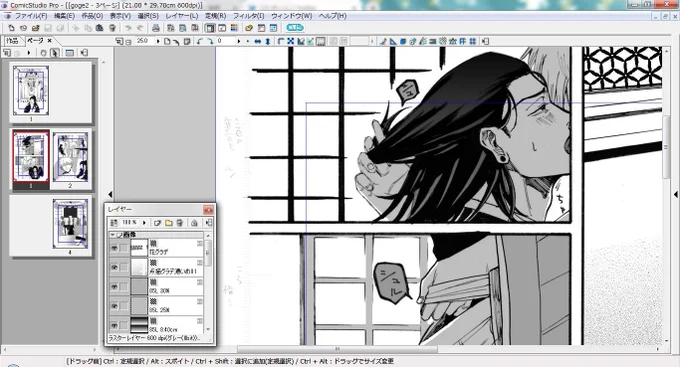Click the Undo arrow icon
Image resolution: width=680 pixels, height=367 pixels.
128,28
